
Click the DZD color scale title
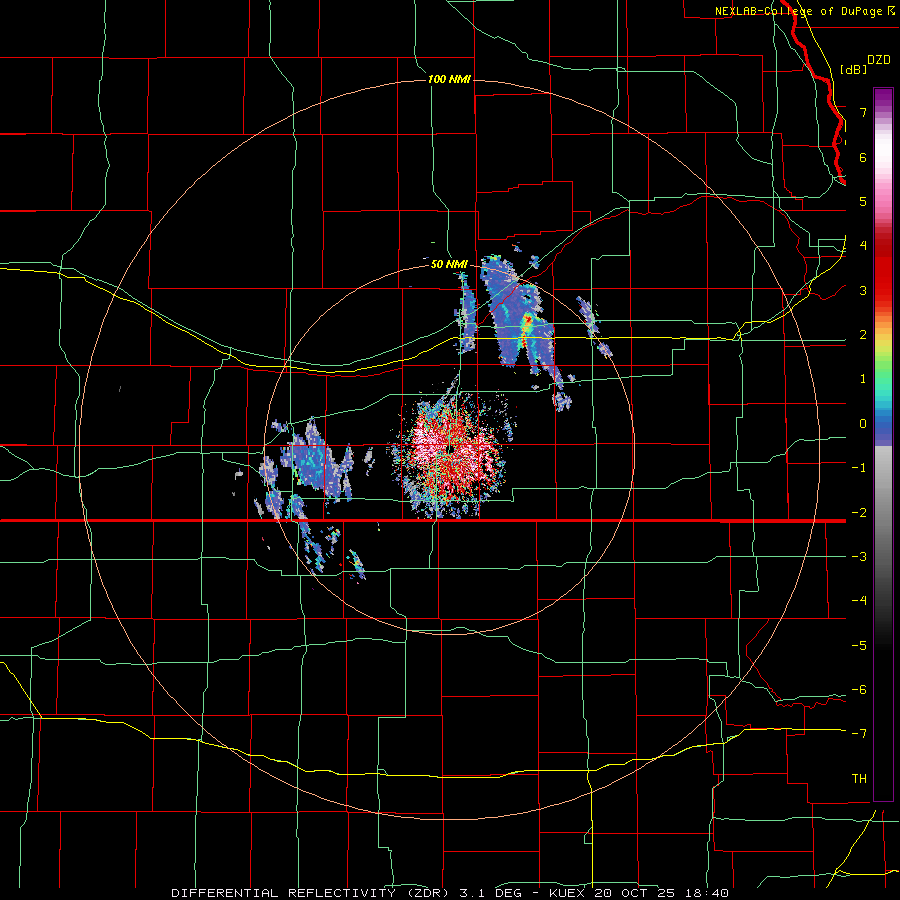click(x=879, y=60)
